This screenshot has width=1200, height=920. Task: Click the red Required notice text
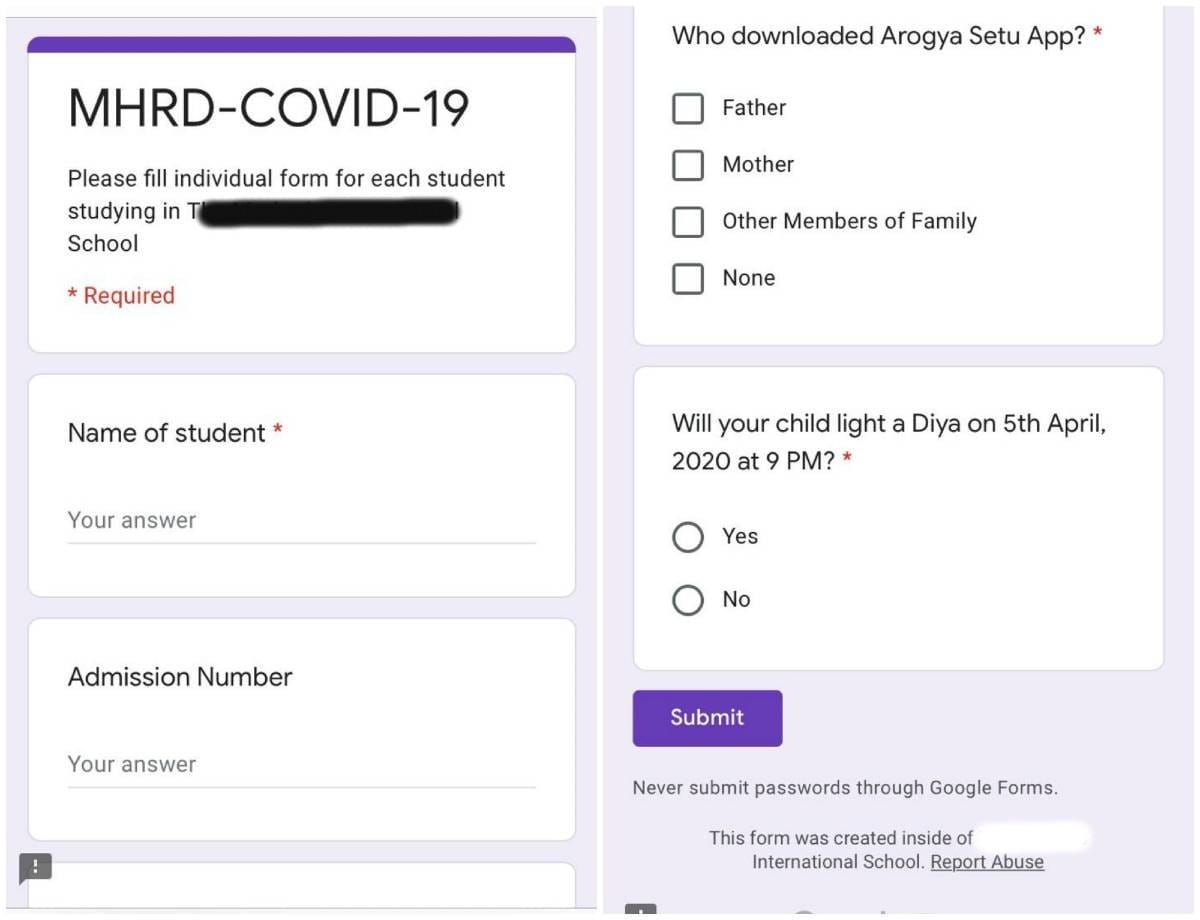click(x=121, y=296)
